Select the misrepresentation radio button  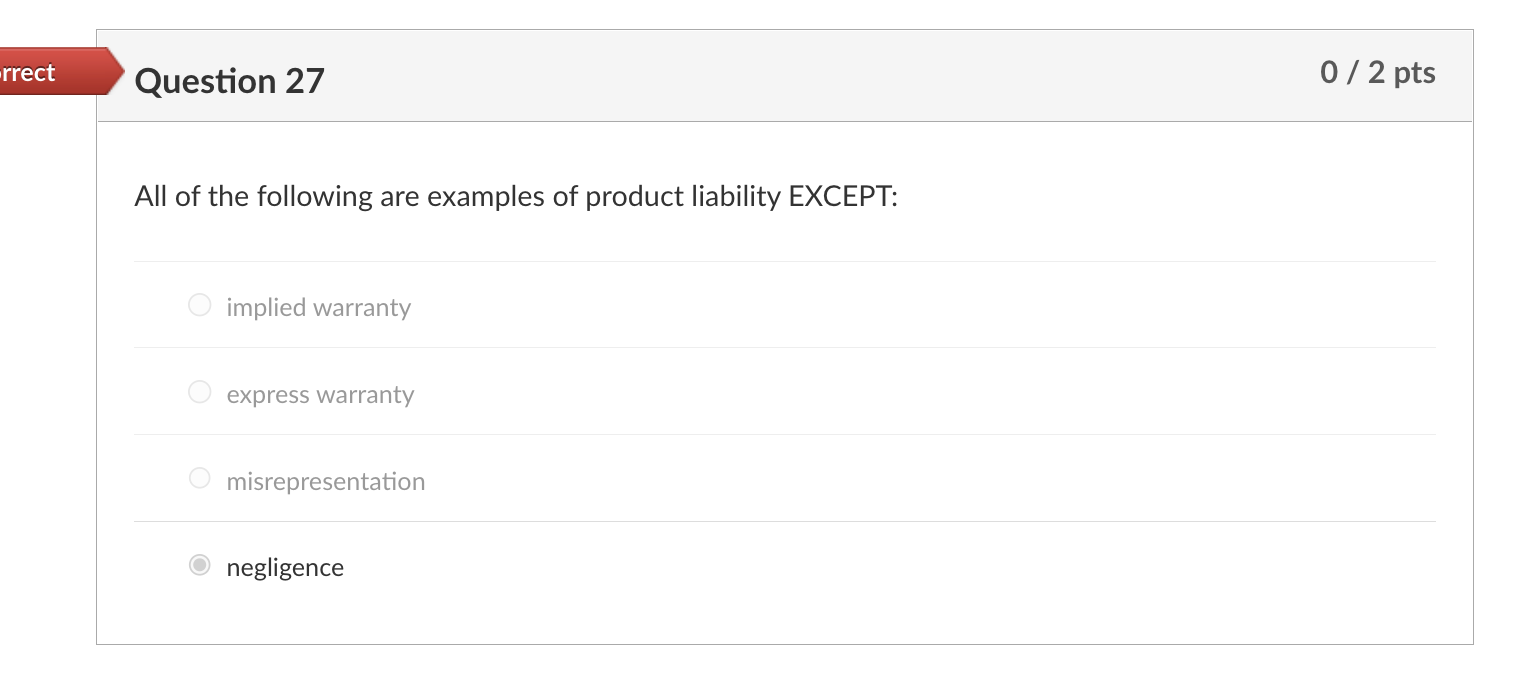point(199,478)
